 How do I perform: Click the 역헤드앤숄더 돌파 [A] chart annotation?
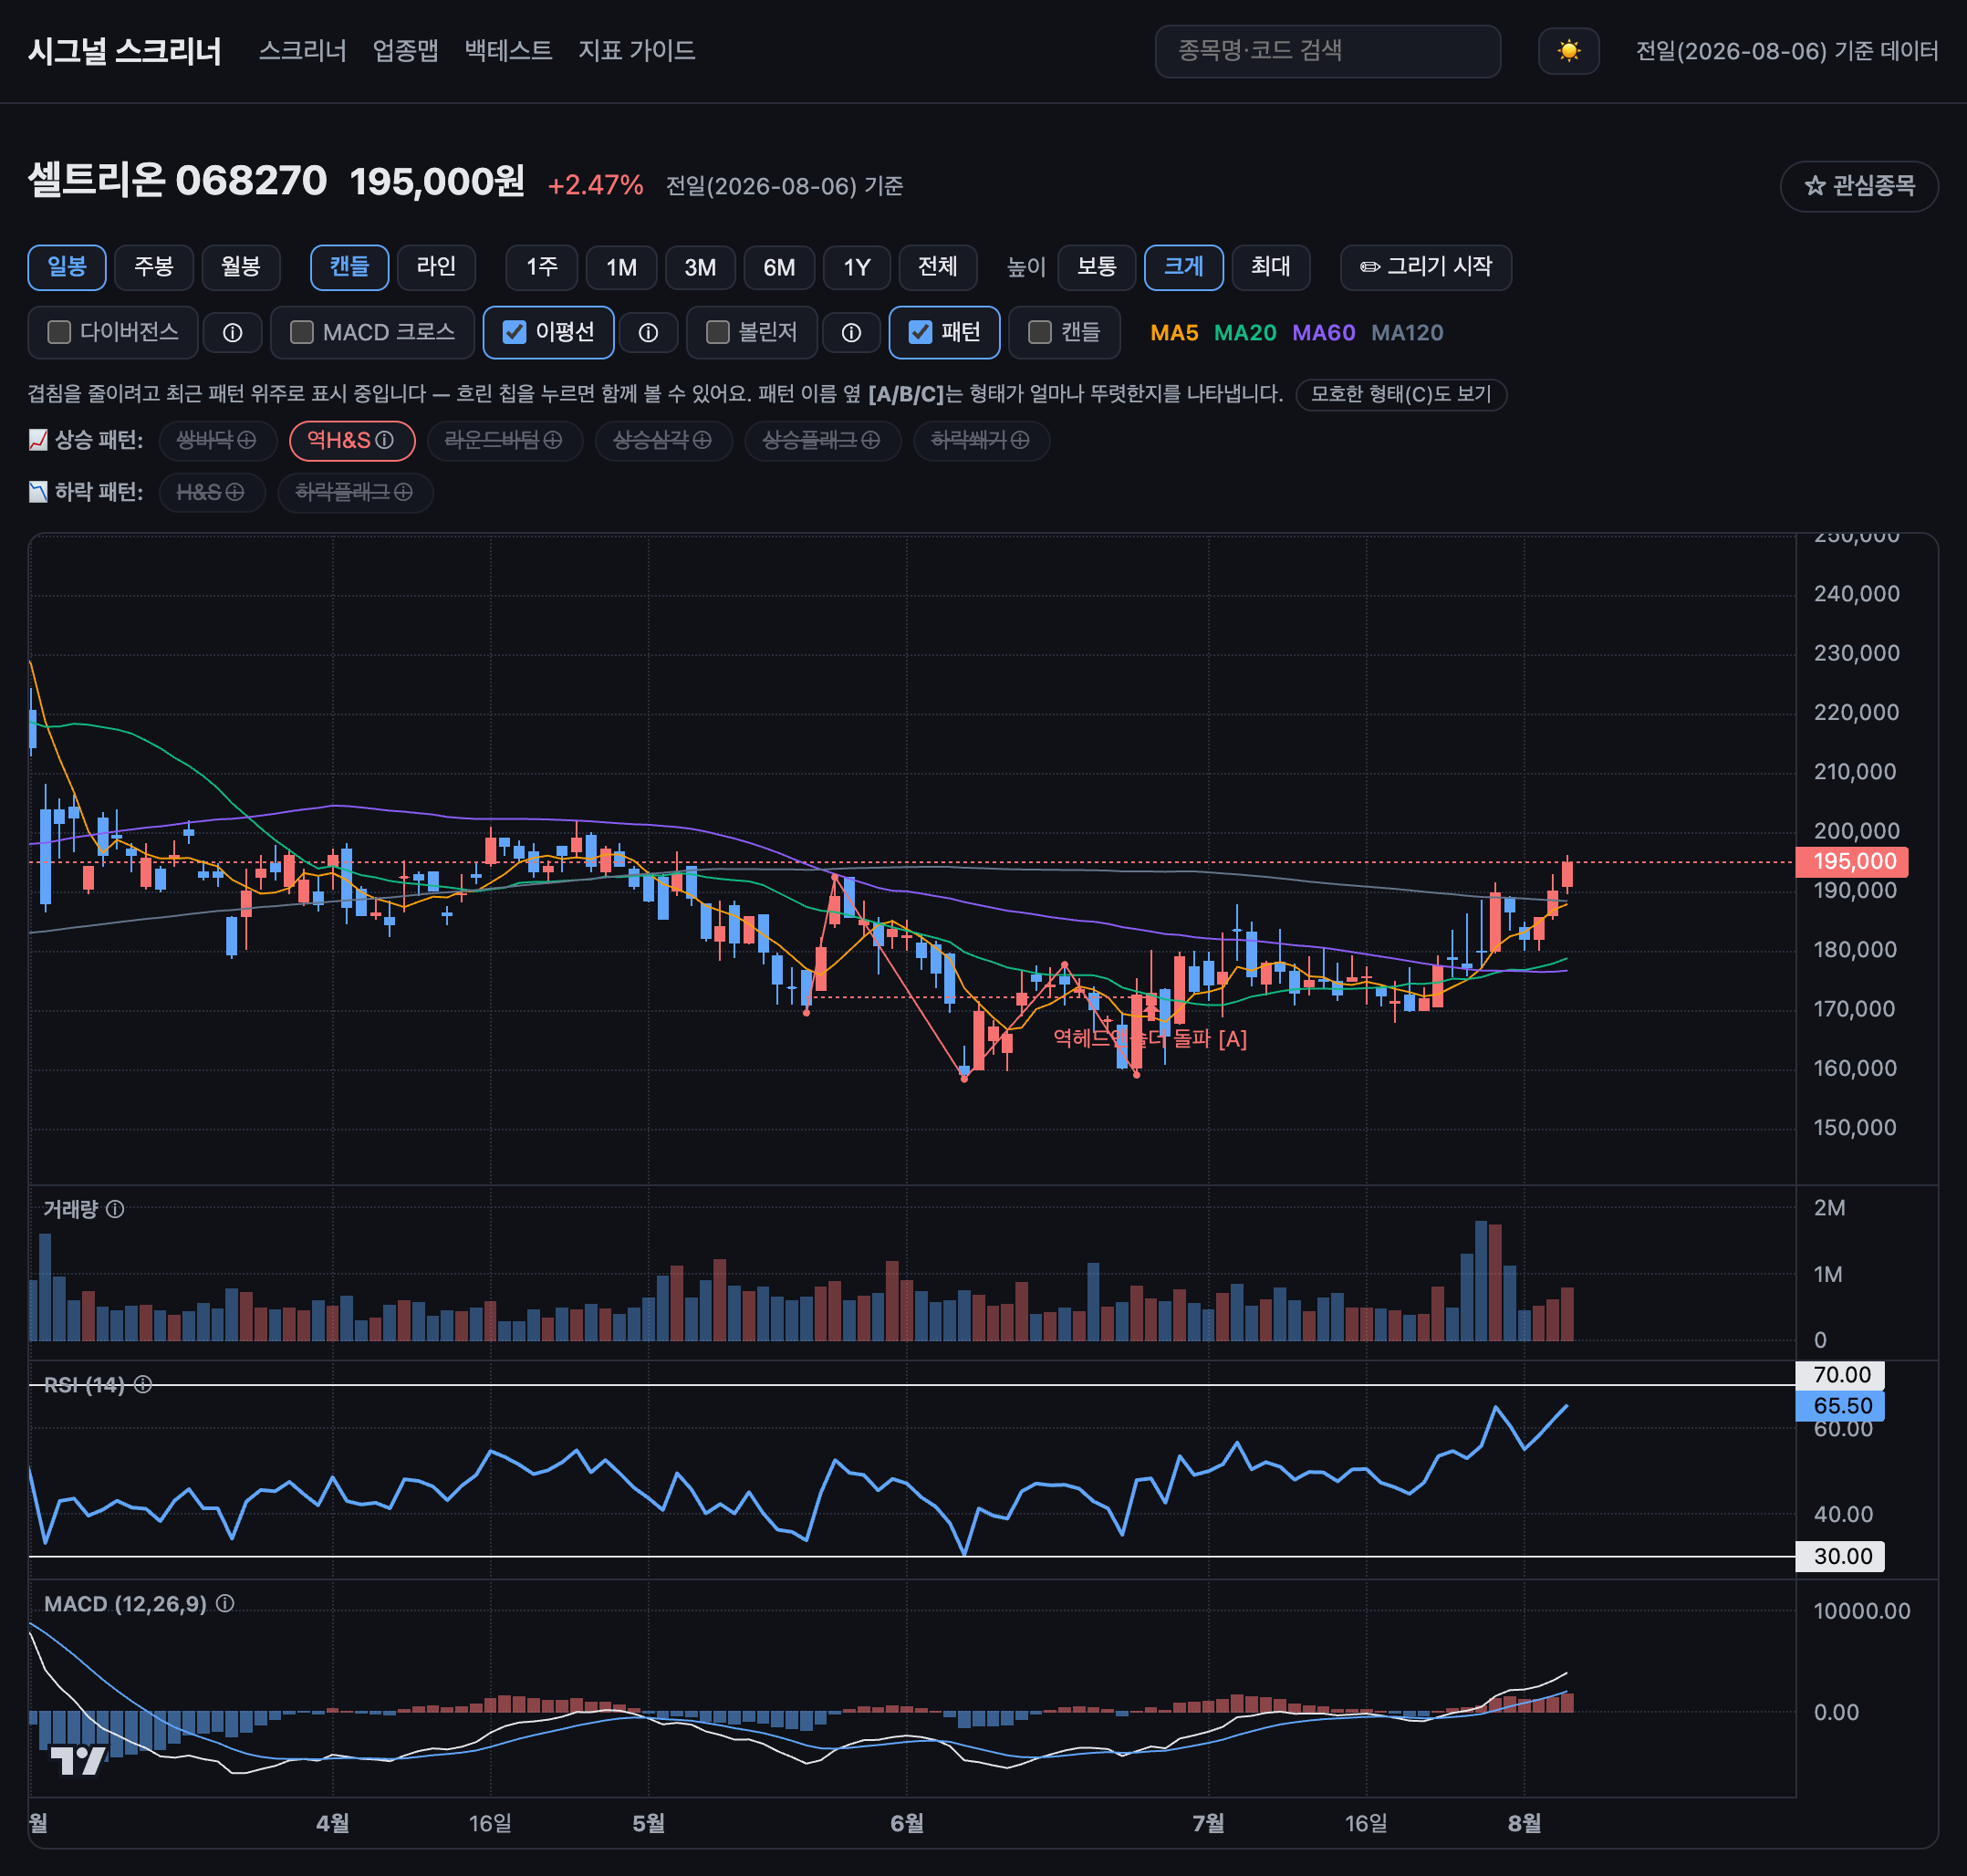click(1150, 1039)
